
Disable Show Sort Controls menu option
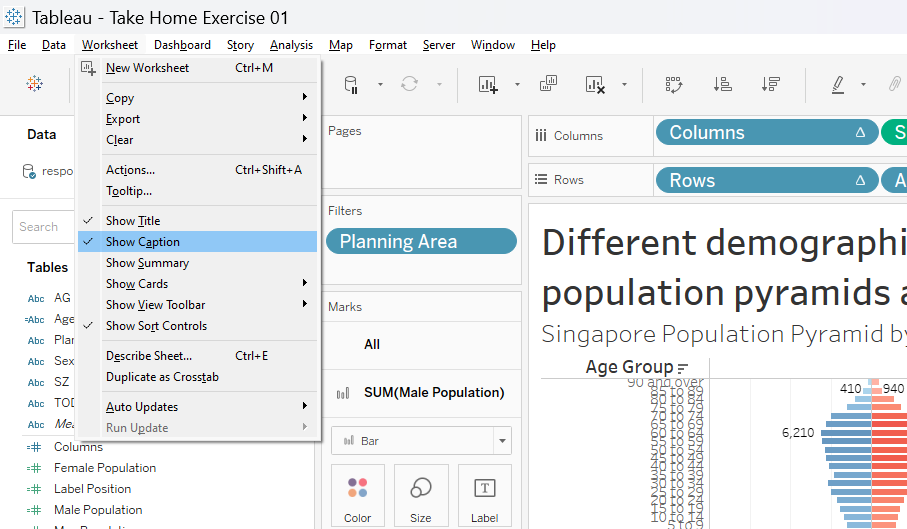156,326
